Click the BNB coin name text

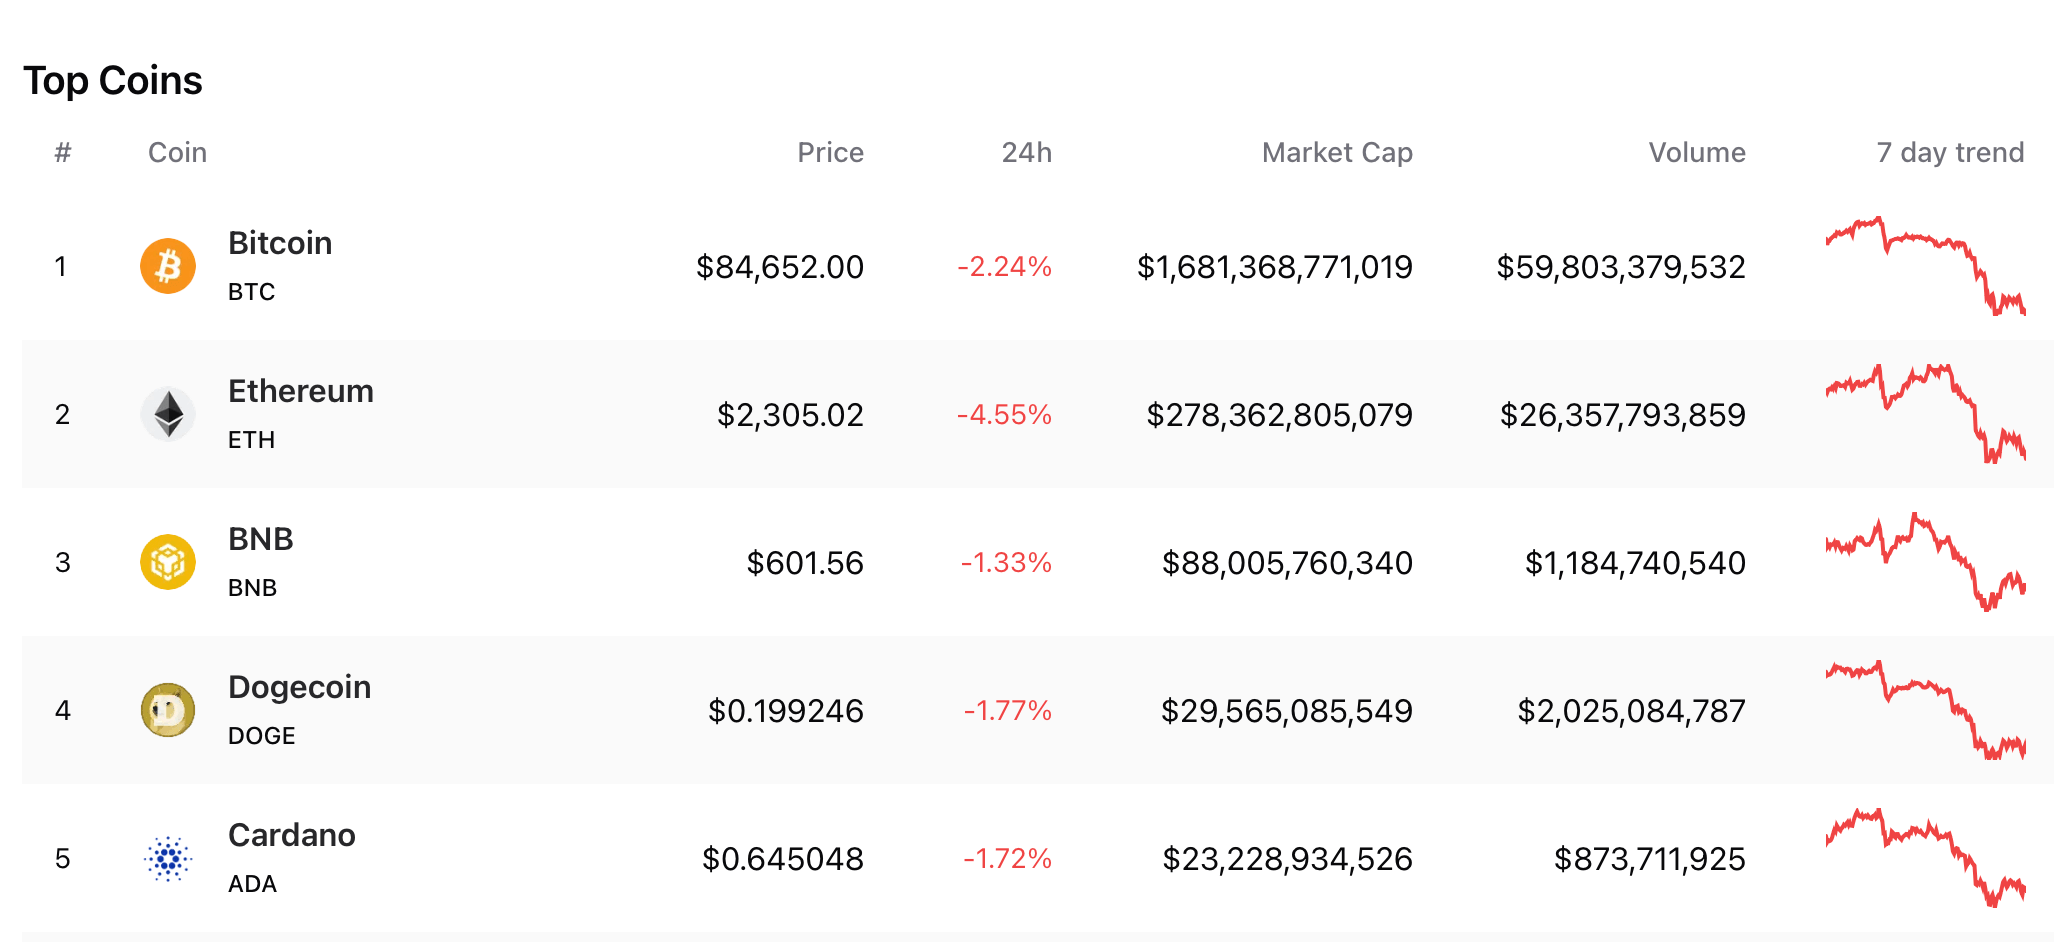261,539
